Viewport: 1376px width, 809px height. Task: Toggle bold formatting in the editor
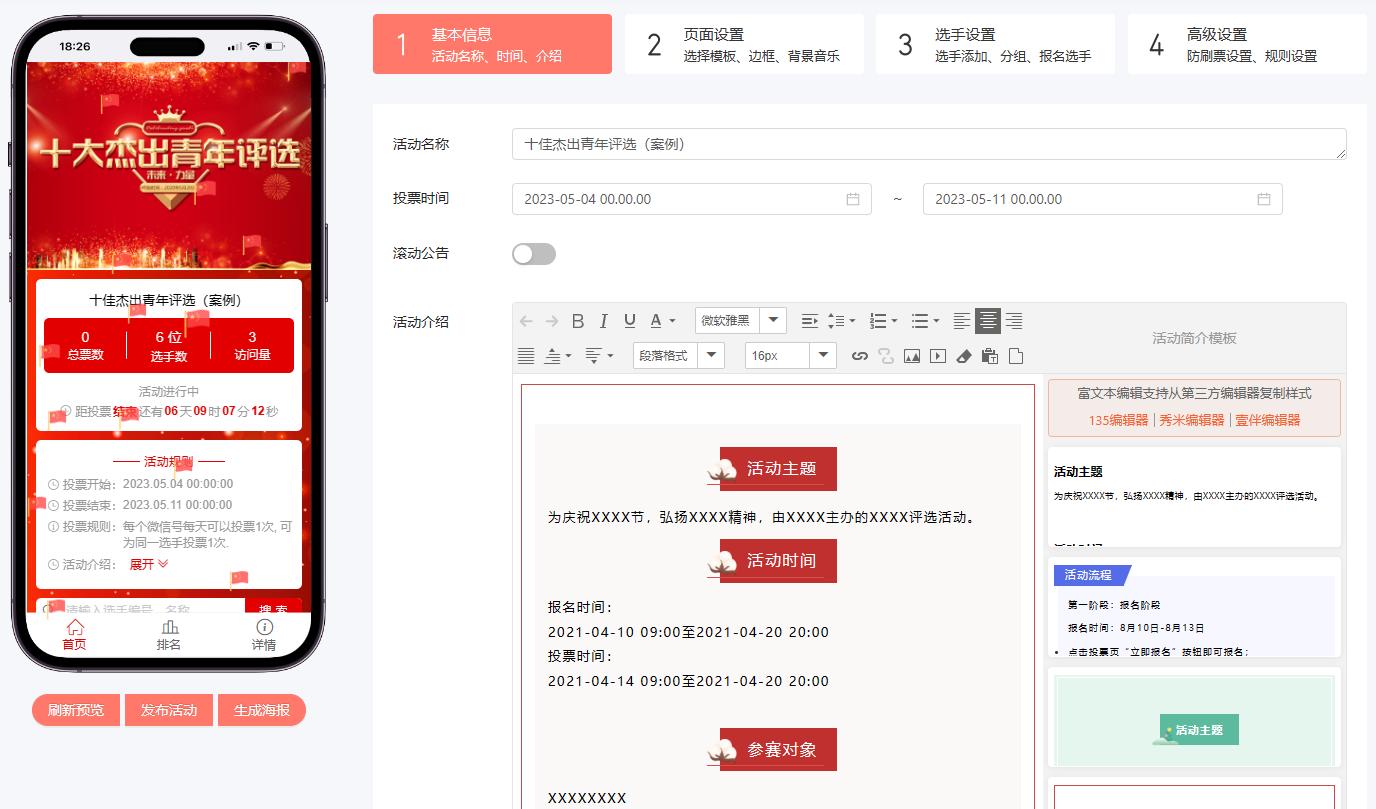pyautogui.click(x=578, y=321)
